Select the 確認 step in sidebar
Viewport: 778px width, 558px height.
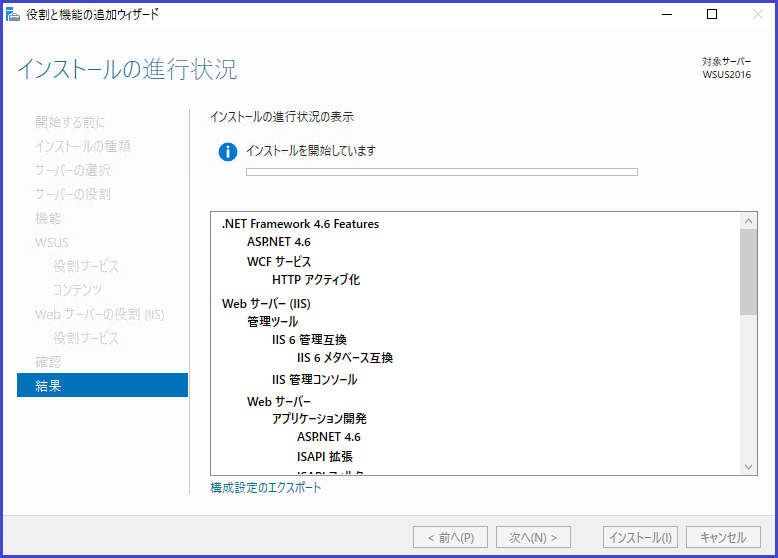click(48, 362)
